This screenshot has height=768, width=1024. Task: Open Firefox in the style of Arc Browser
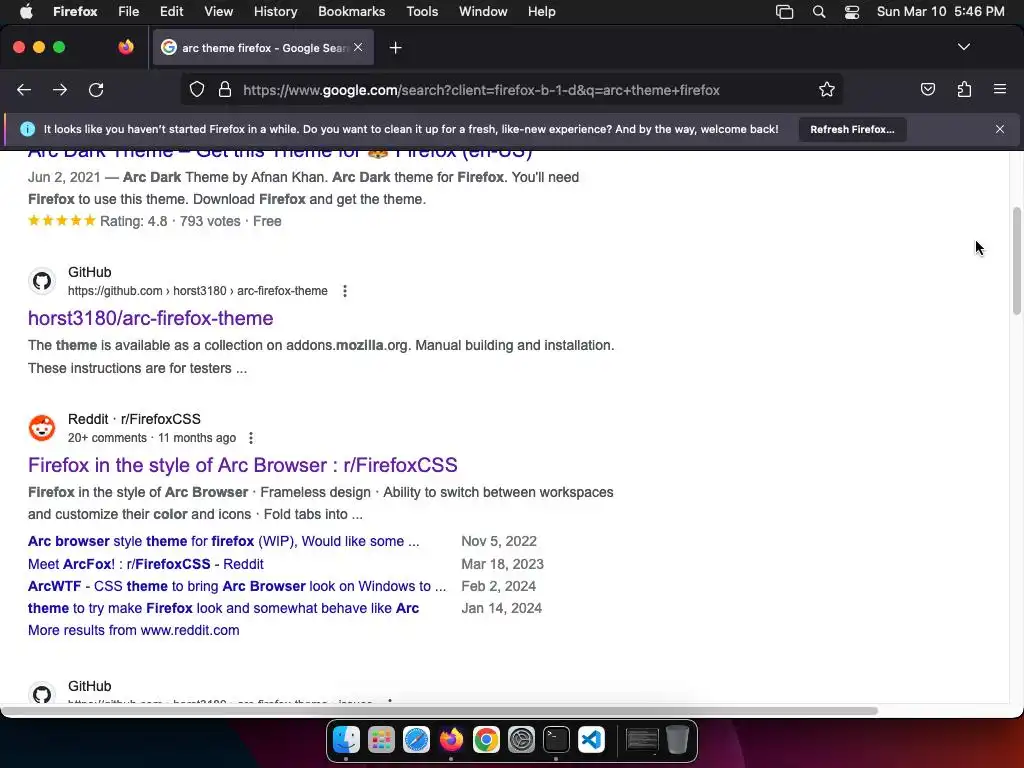243,465
